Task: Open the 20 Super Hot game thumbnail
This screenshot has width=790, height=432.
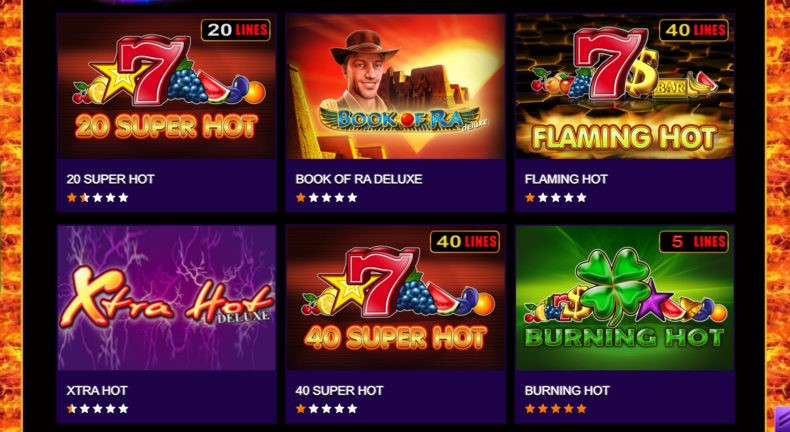Action: click(167, 86)
